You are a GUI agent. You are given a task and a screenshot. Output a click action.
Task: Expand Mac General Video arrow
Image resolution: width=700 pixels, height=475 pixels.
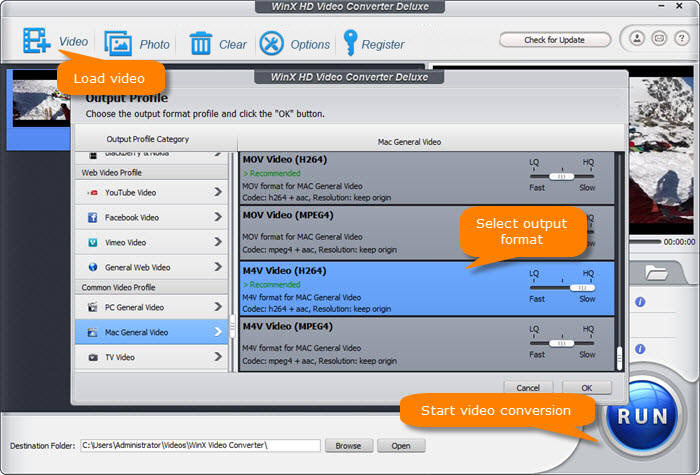(217, 332)
